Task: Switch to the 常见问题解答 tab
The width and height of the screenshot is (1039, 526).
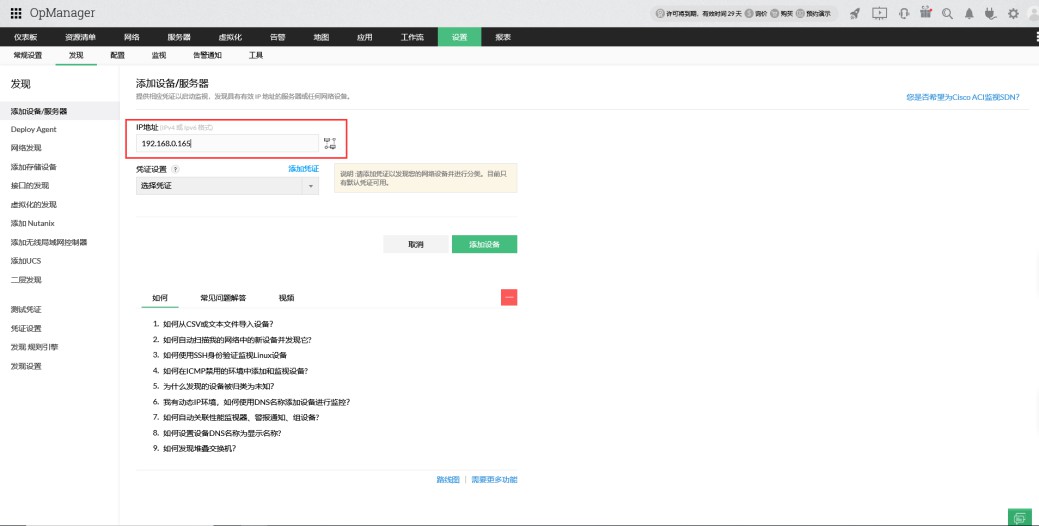Action: coord(223,298)
